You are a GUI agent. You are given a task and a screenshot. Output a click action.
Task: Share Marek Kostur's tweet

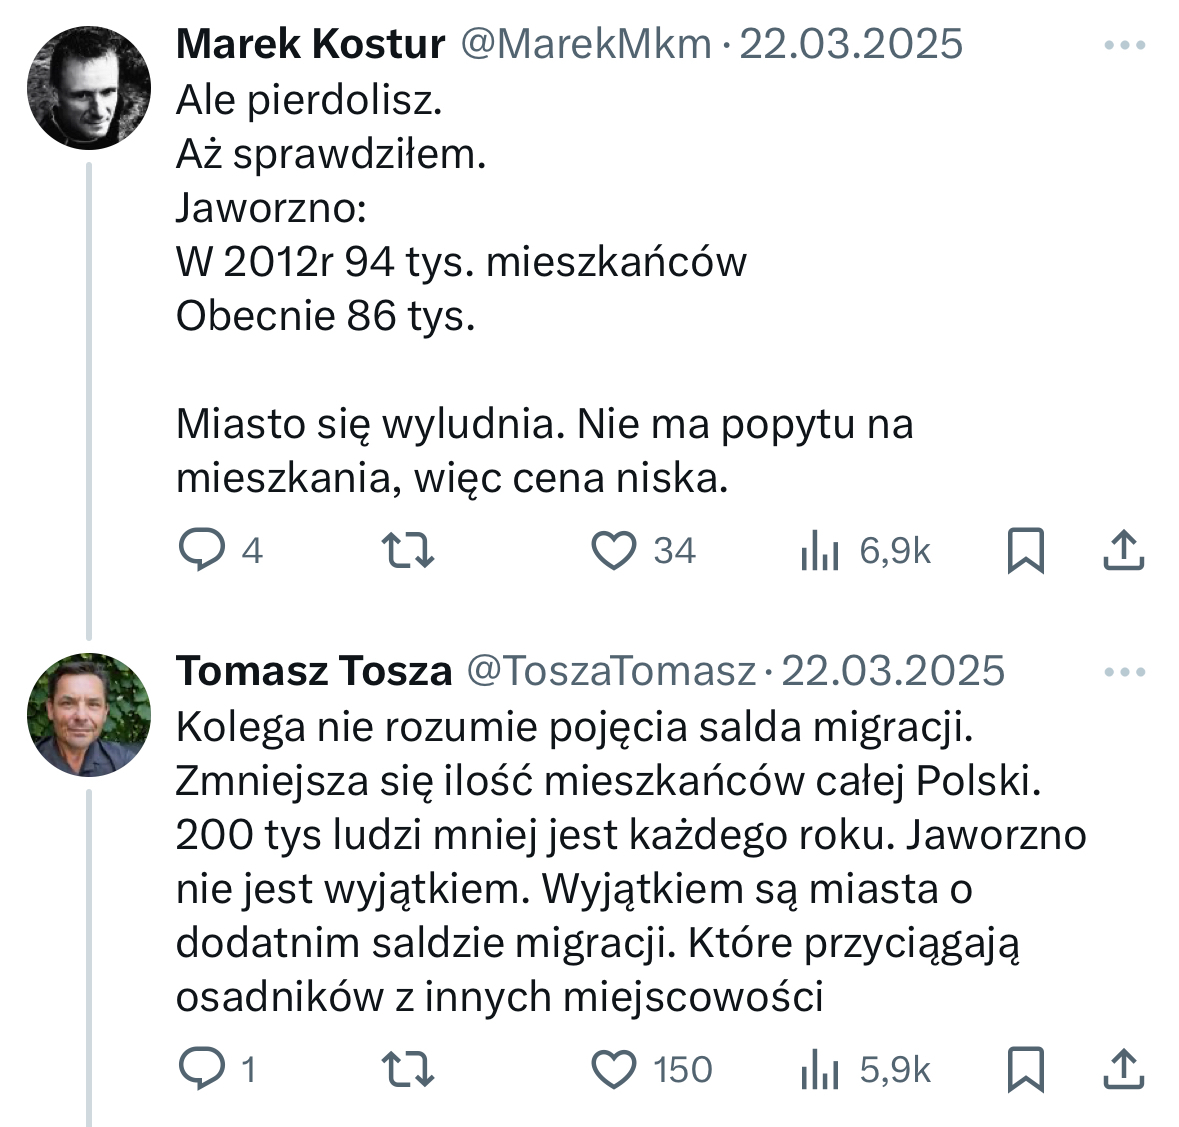[x=1123, y=550]
